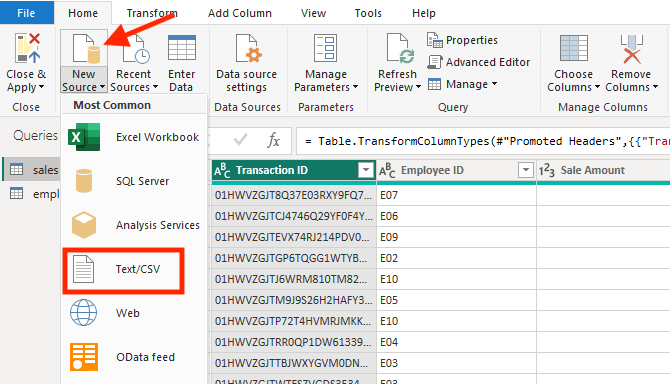Select Excel Workbook from the source list
Image resolution: width=670 pixels, height=384 pixels.
tap(134, 137)
